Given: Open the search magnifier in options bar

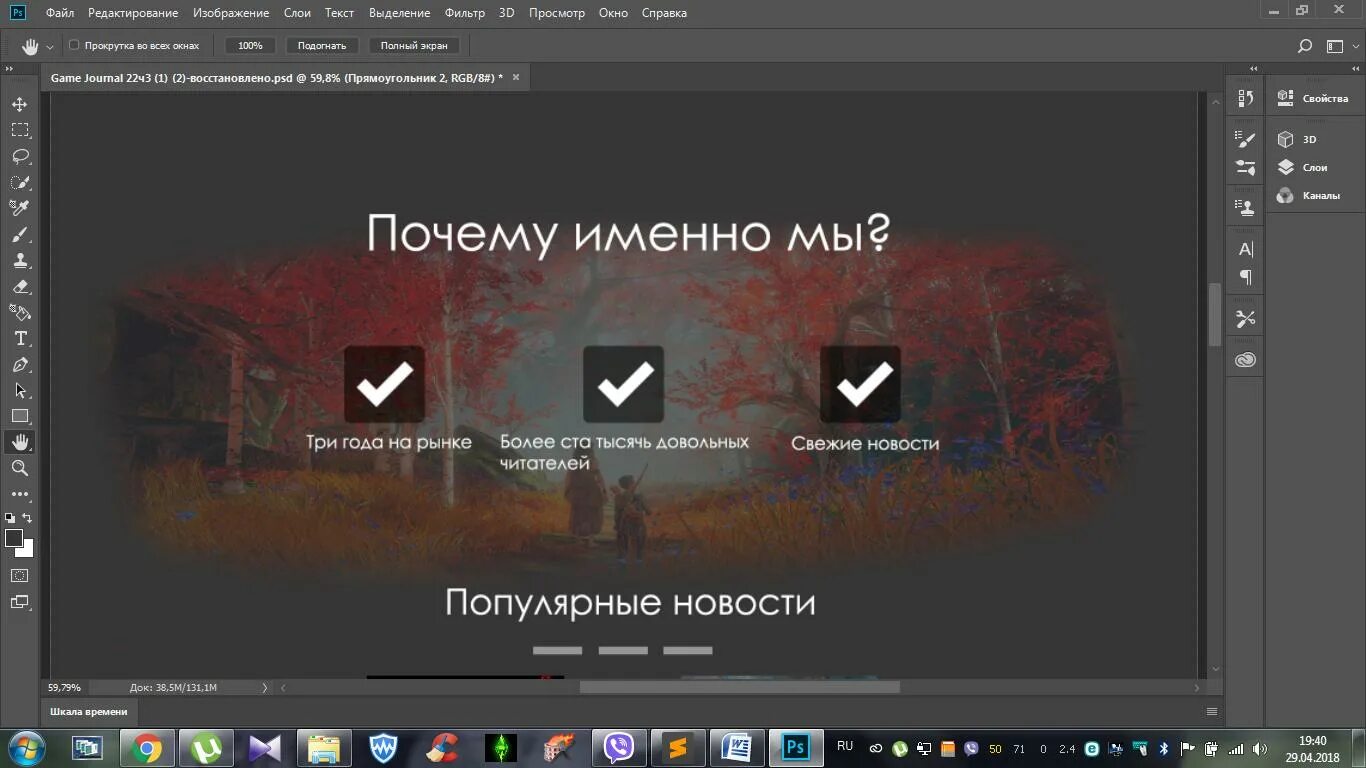Looking at the screenshot, I should (x=1304, y=46).
